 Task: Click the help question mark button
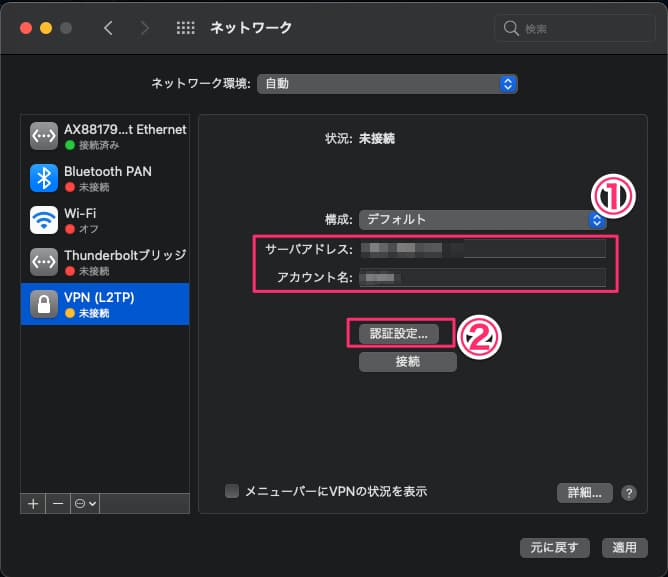tap(629, 492)
